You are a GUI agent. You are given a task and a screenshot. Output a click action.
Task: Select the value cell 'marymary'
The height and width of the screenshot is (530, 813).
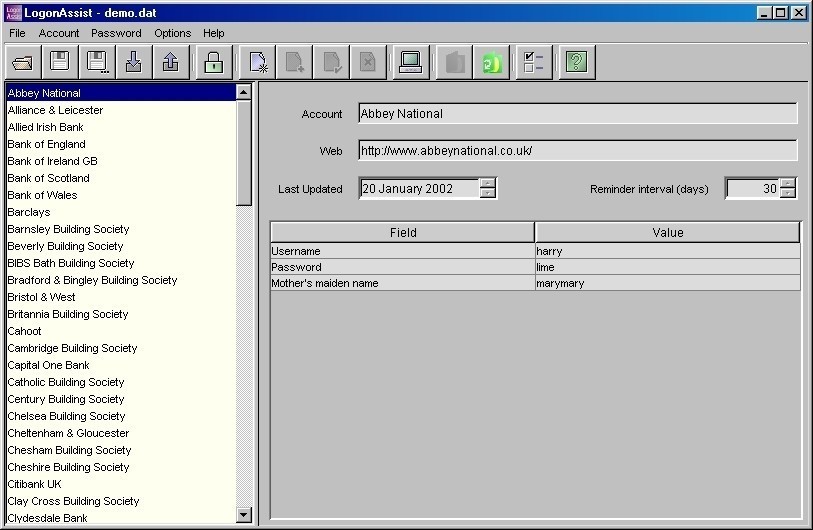[668, 283]
